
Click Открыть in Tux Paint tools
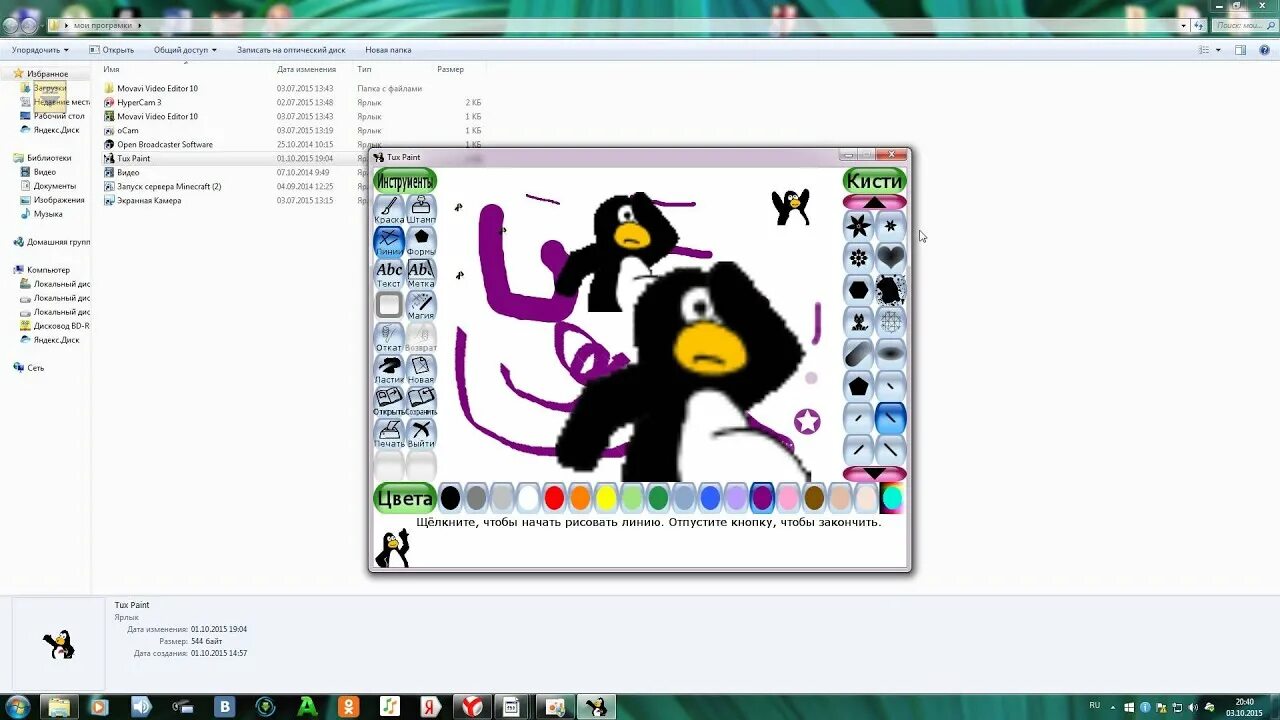click(x=389, y=402)
